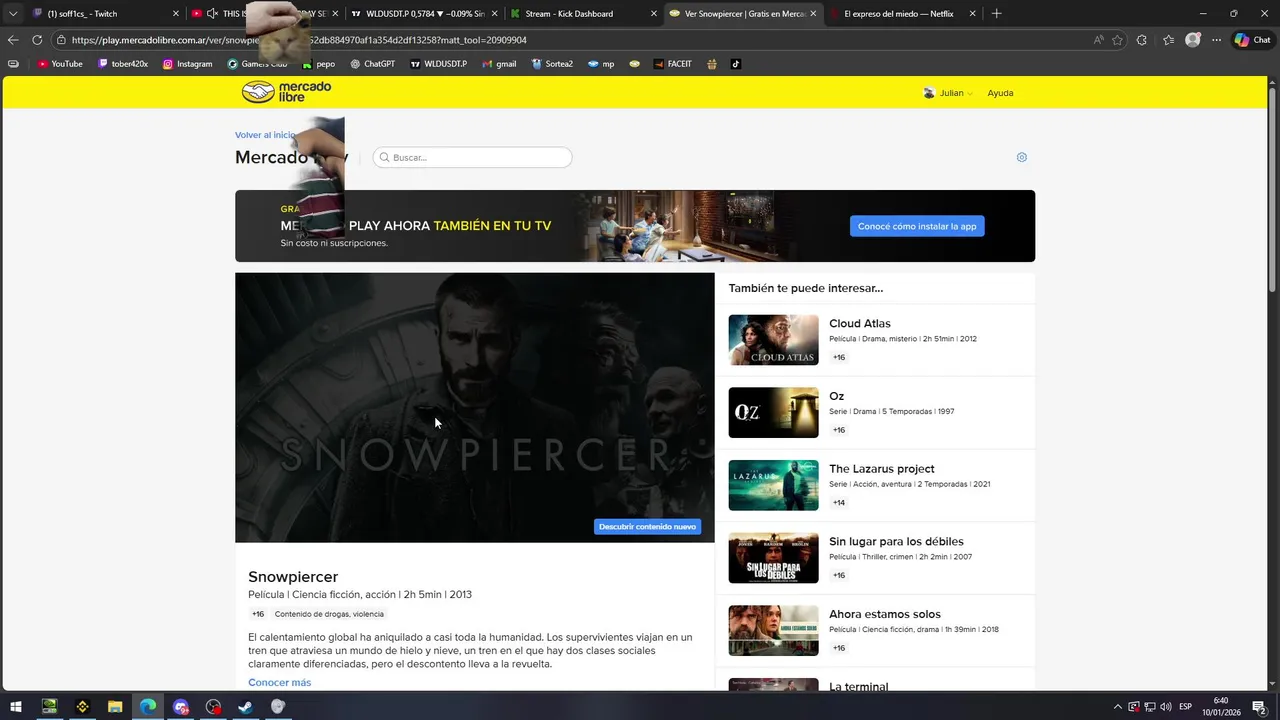Open Ahora estamos solos title
This screenshot has height=720, width=1280.
pyautogui.click(x=885, y=614)
